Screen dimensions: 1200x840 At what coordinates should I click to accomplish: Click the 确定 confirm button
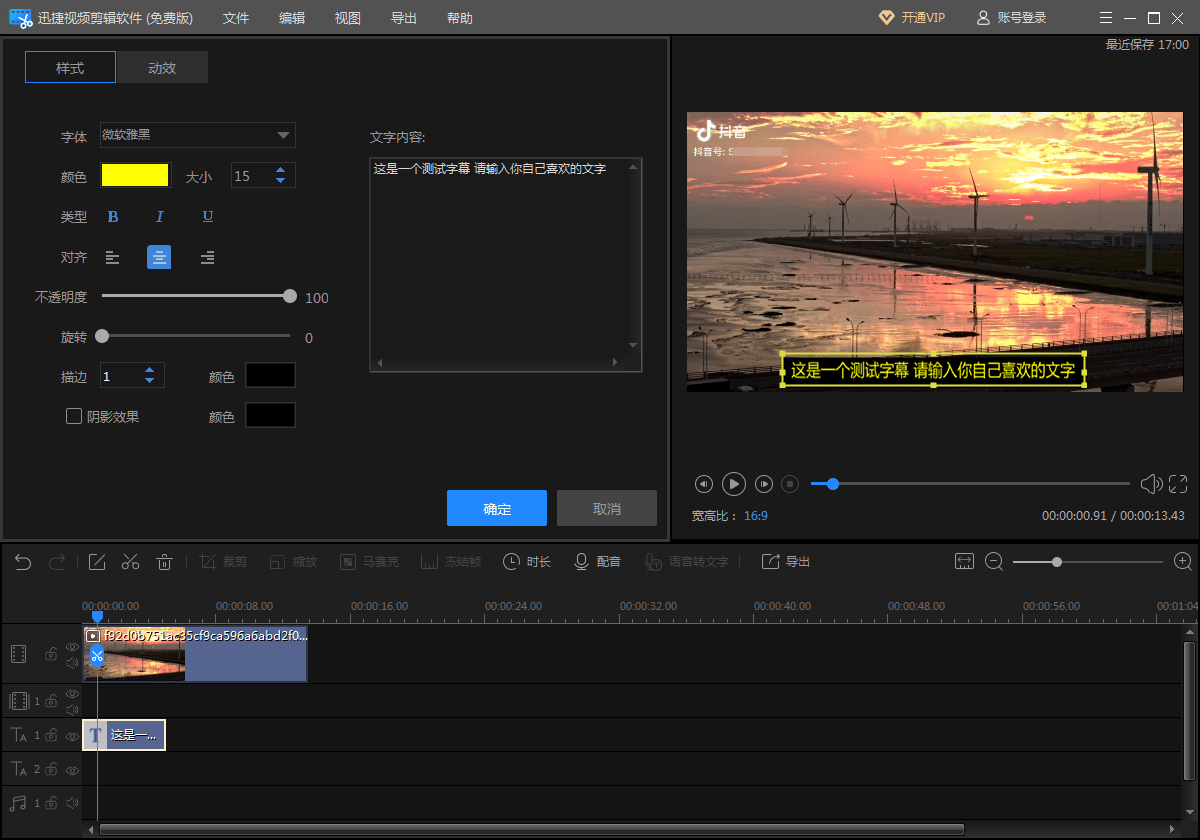pos(497,508)
